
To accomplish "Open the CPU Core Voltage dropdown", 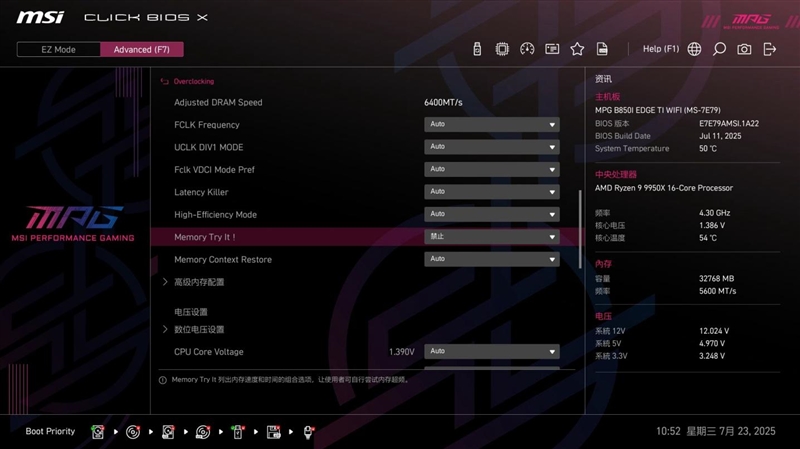I will [492, 352].
